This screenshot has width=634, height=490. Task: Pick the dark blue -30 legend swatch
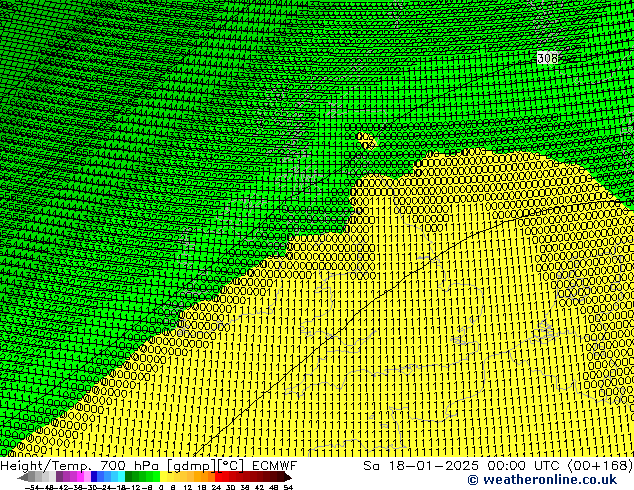click(x=94, y=477)
